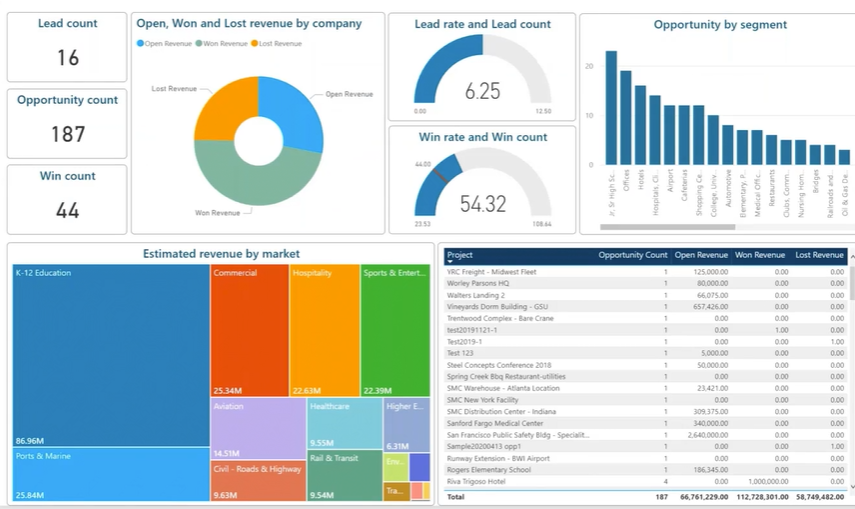The height and width of the screenshot is (509, 855).
Task: Sort table by Open Revenue header
Action: 701,255
